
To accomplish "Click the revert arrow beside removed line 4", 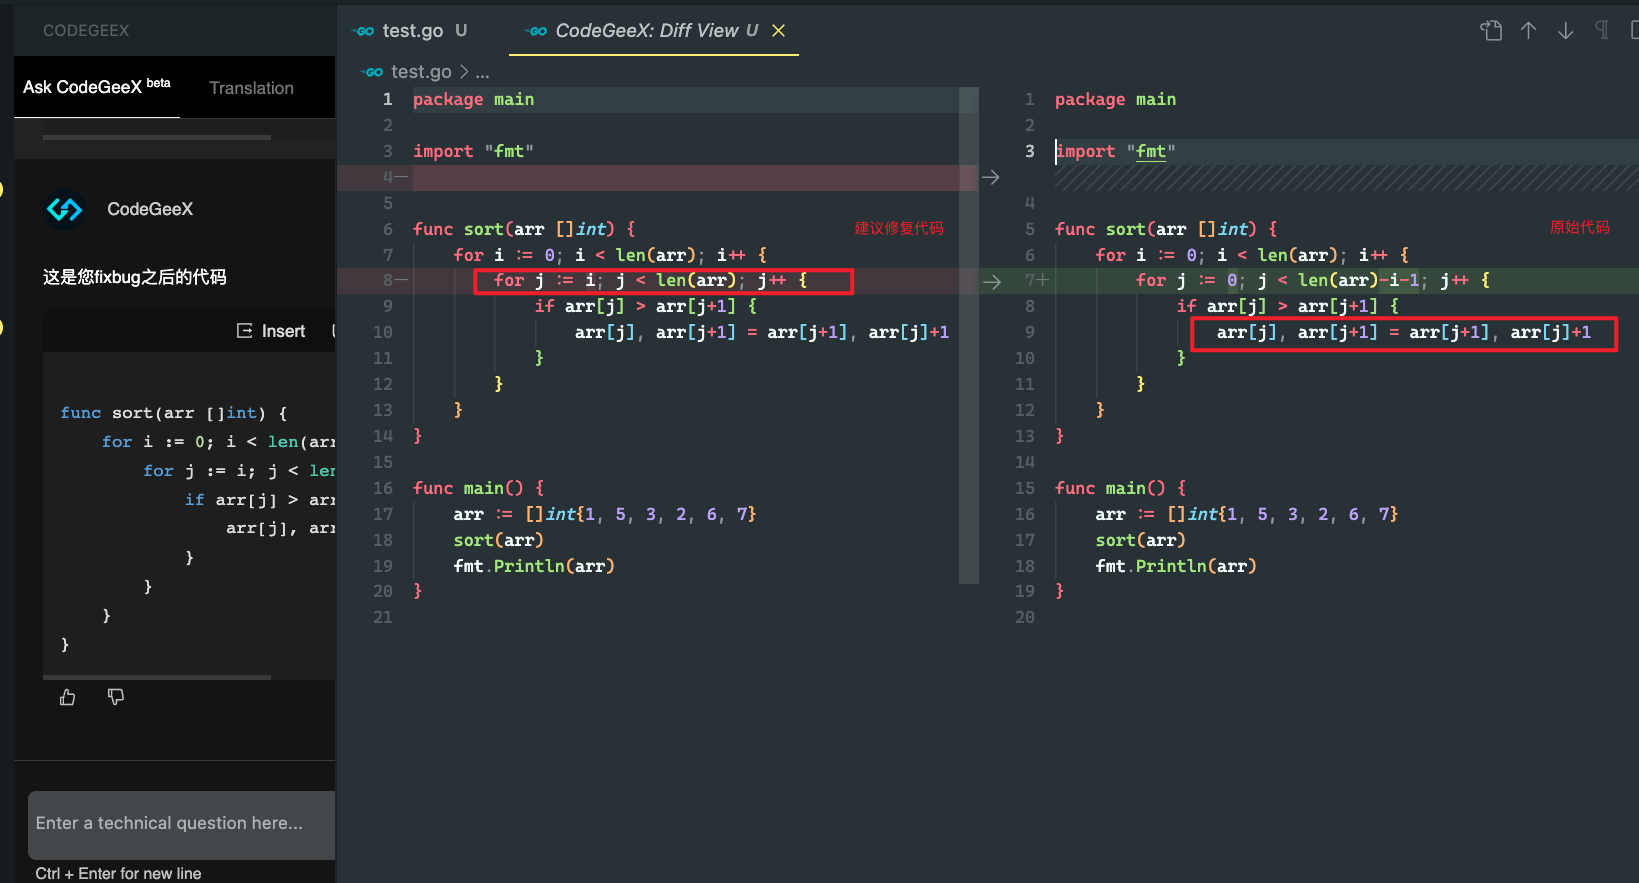I will 991,178.
